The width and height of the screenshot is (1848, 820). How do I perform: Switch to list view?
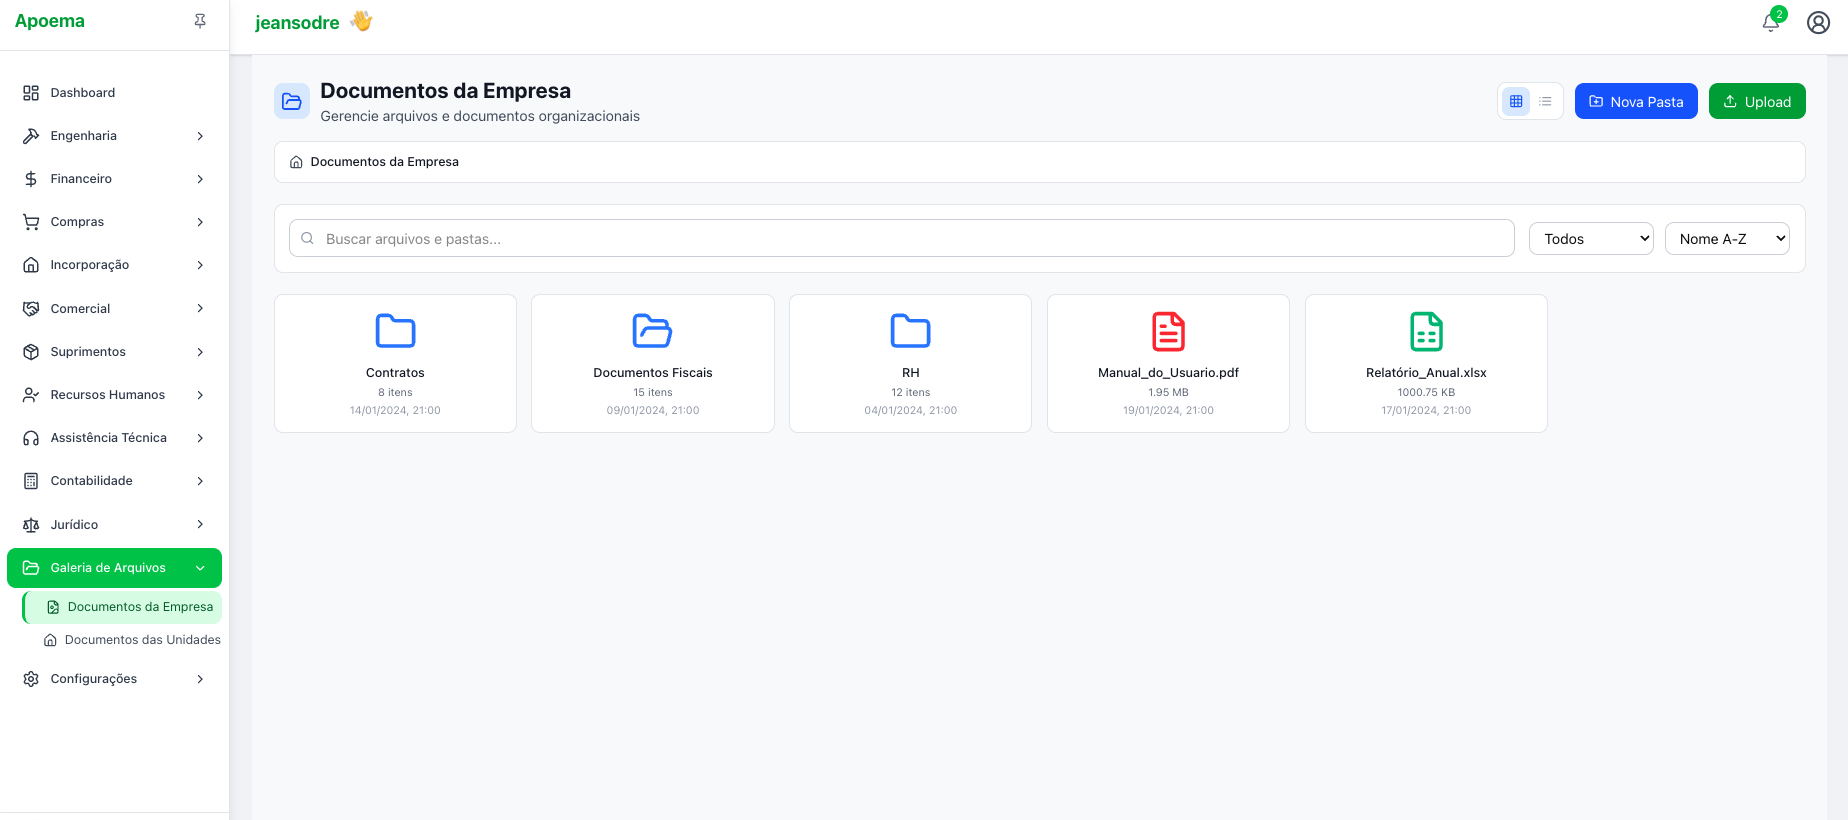[1545, 101]
